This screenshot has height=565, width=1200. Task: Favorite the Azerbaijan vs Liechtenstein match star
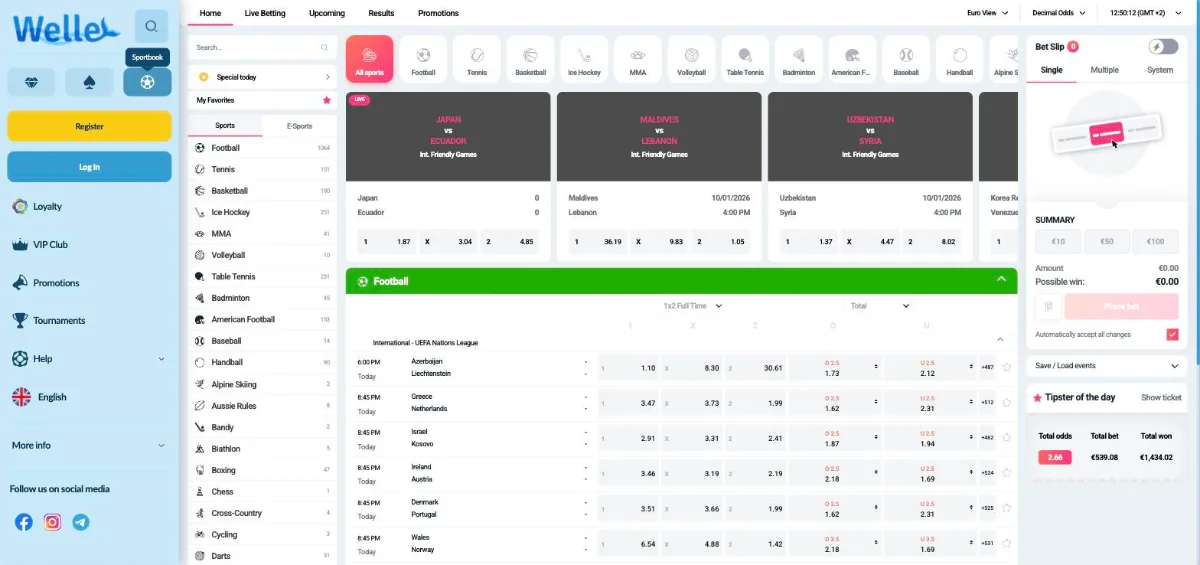pyautogui.click(x=1007, y=367)
